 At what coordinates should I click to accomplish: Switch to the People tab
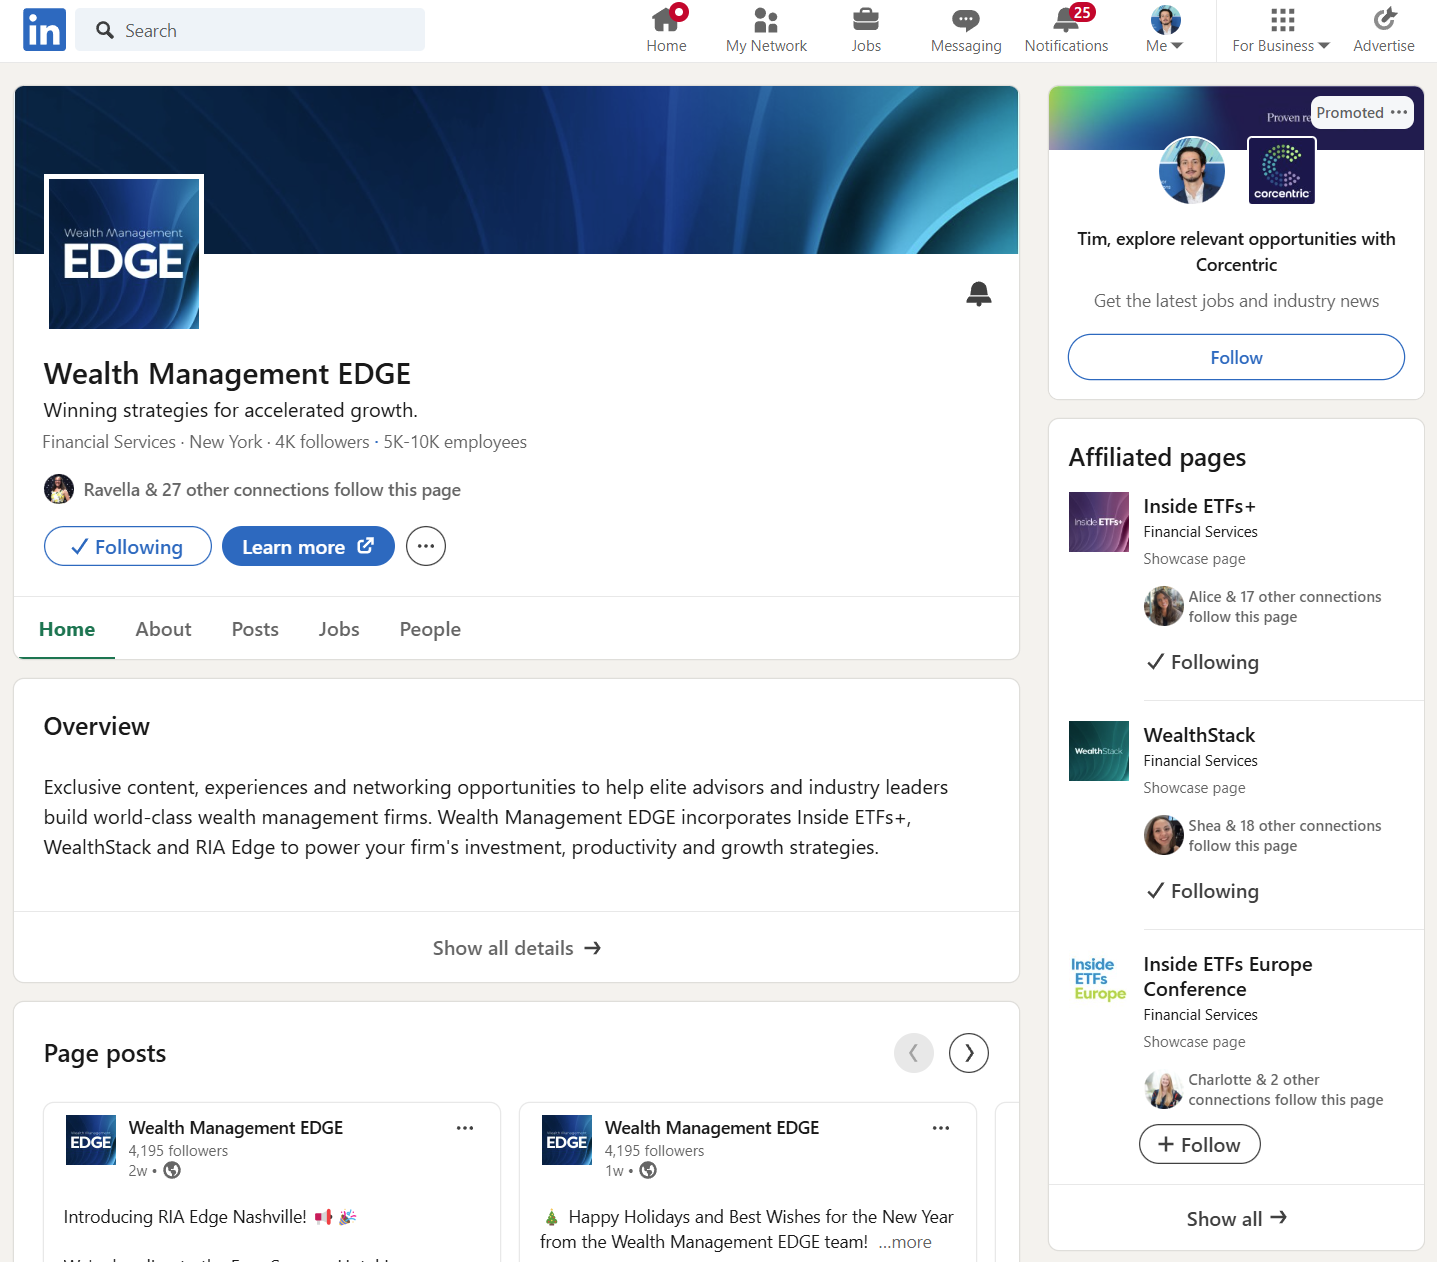pos(430,629)
